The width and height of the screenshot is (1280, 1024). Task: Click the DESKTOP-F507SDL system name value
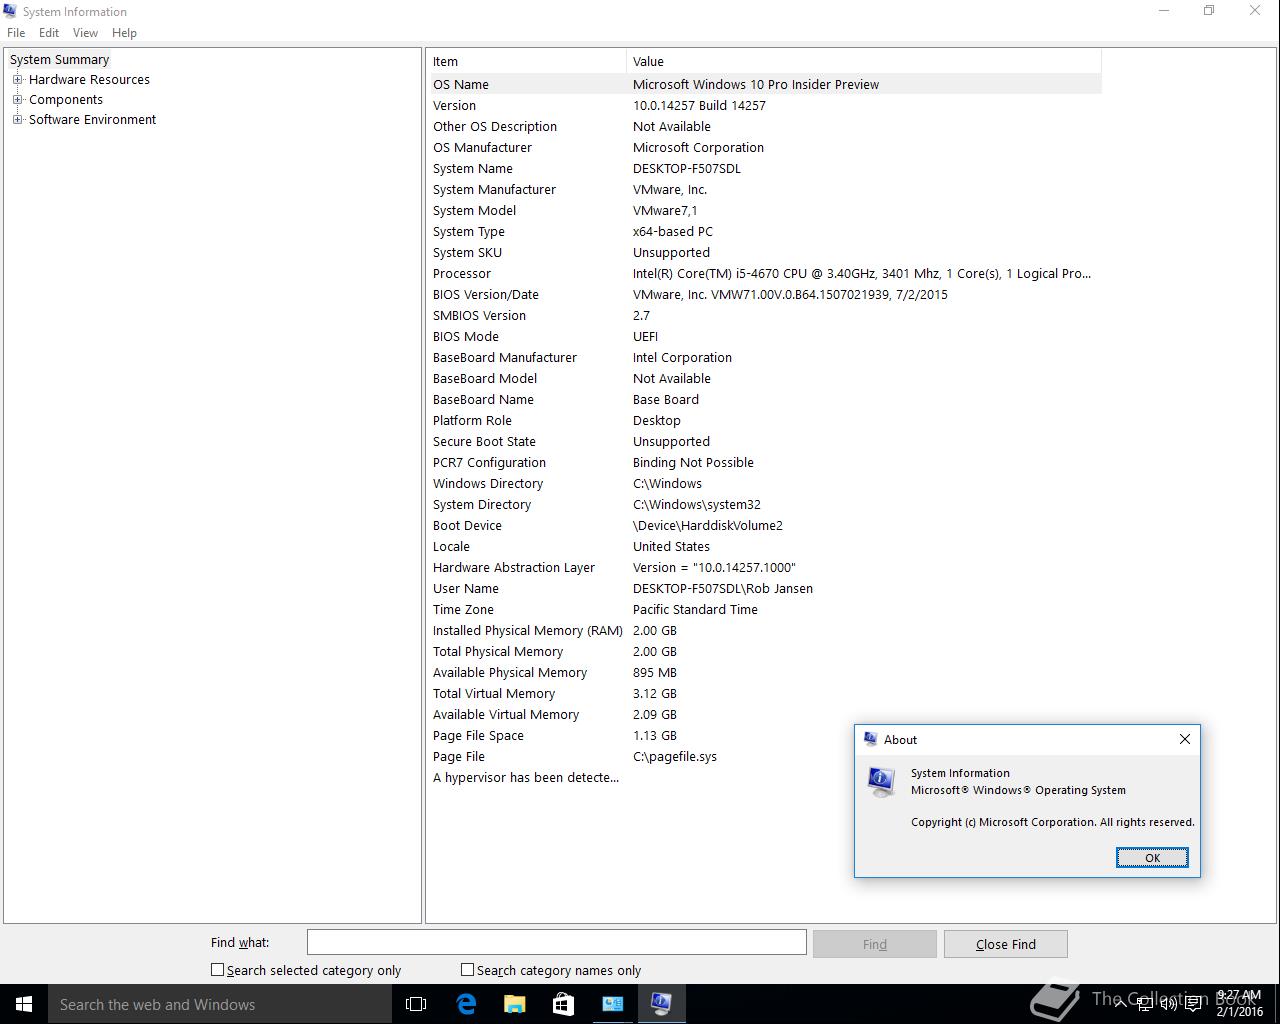[x=687, y=168]
